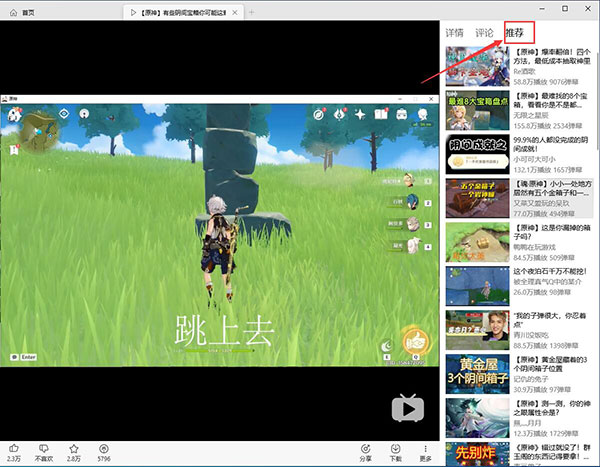Open the 更多 more options menu

(426, 447)
